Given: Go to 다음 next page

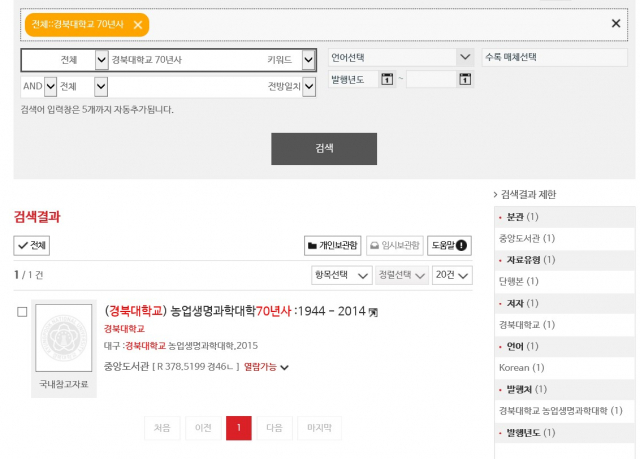Looking at the screenshot, I should tap(274, 428).
